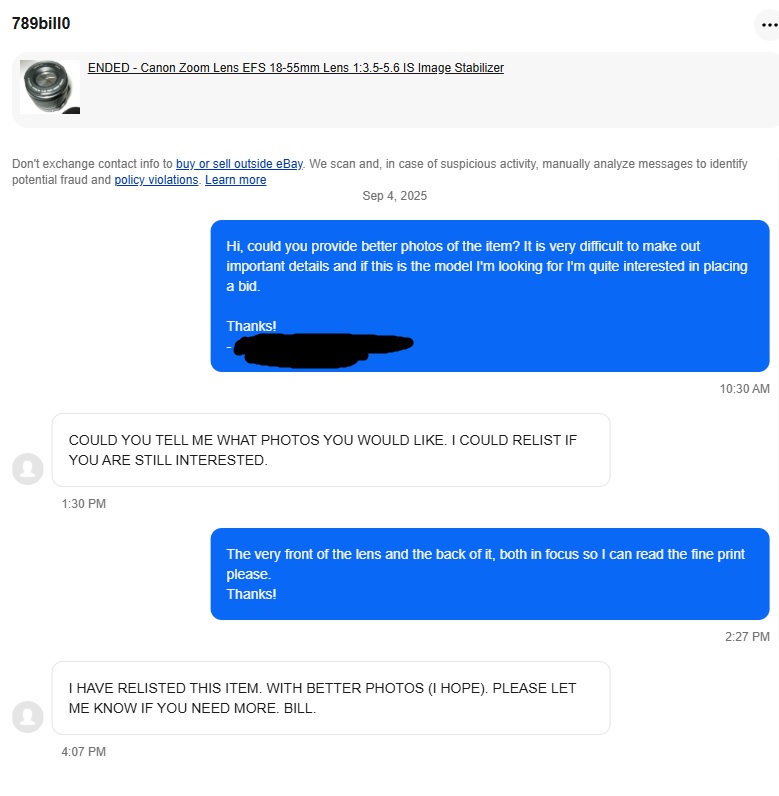Click the blue message about front of the lens
Viewport: 779px width, 796px height.
(x=490, y=574)
